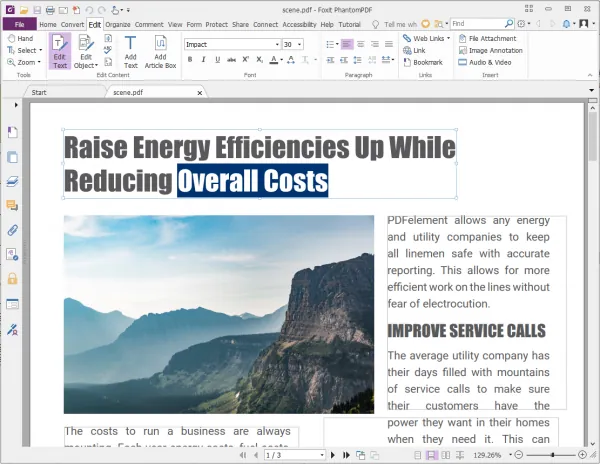Image resolution: width=600 pixels, height=464 pixels.
Task: Print the document with the printer icon
Action: coord(50,10)
